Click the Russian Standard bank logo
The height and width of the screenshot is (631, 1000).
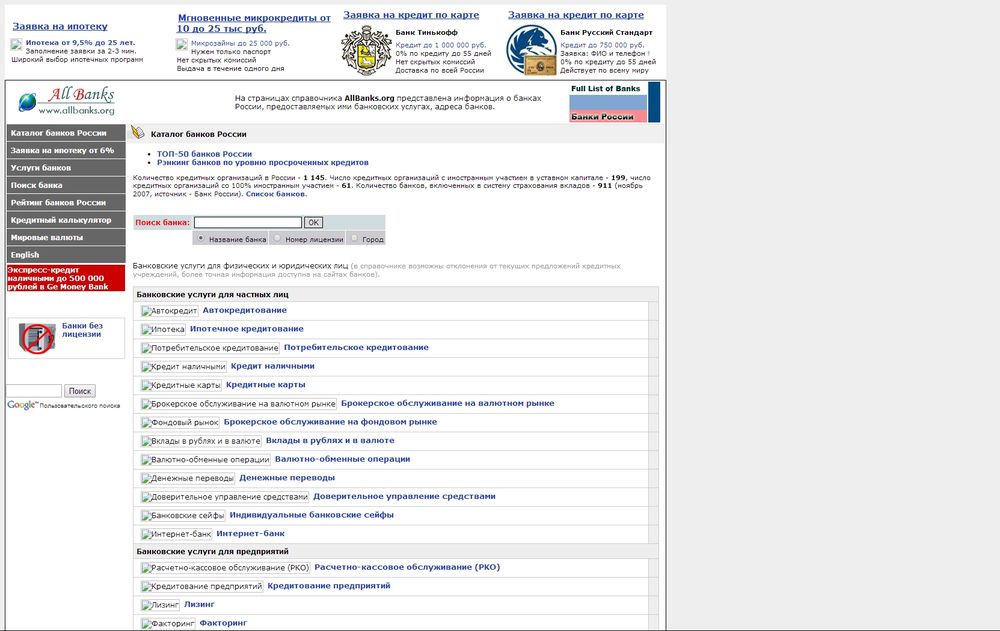coord(531,50)
